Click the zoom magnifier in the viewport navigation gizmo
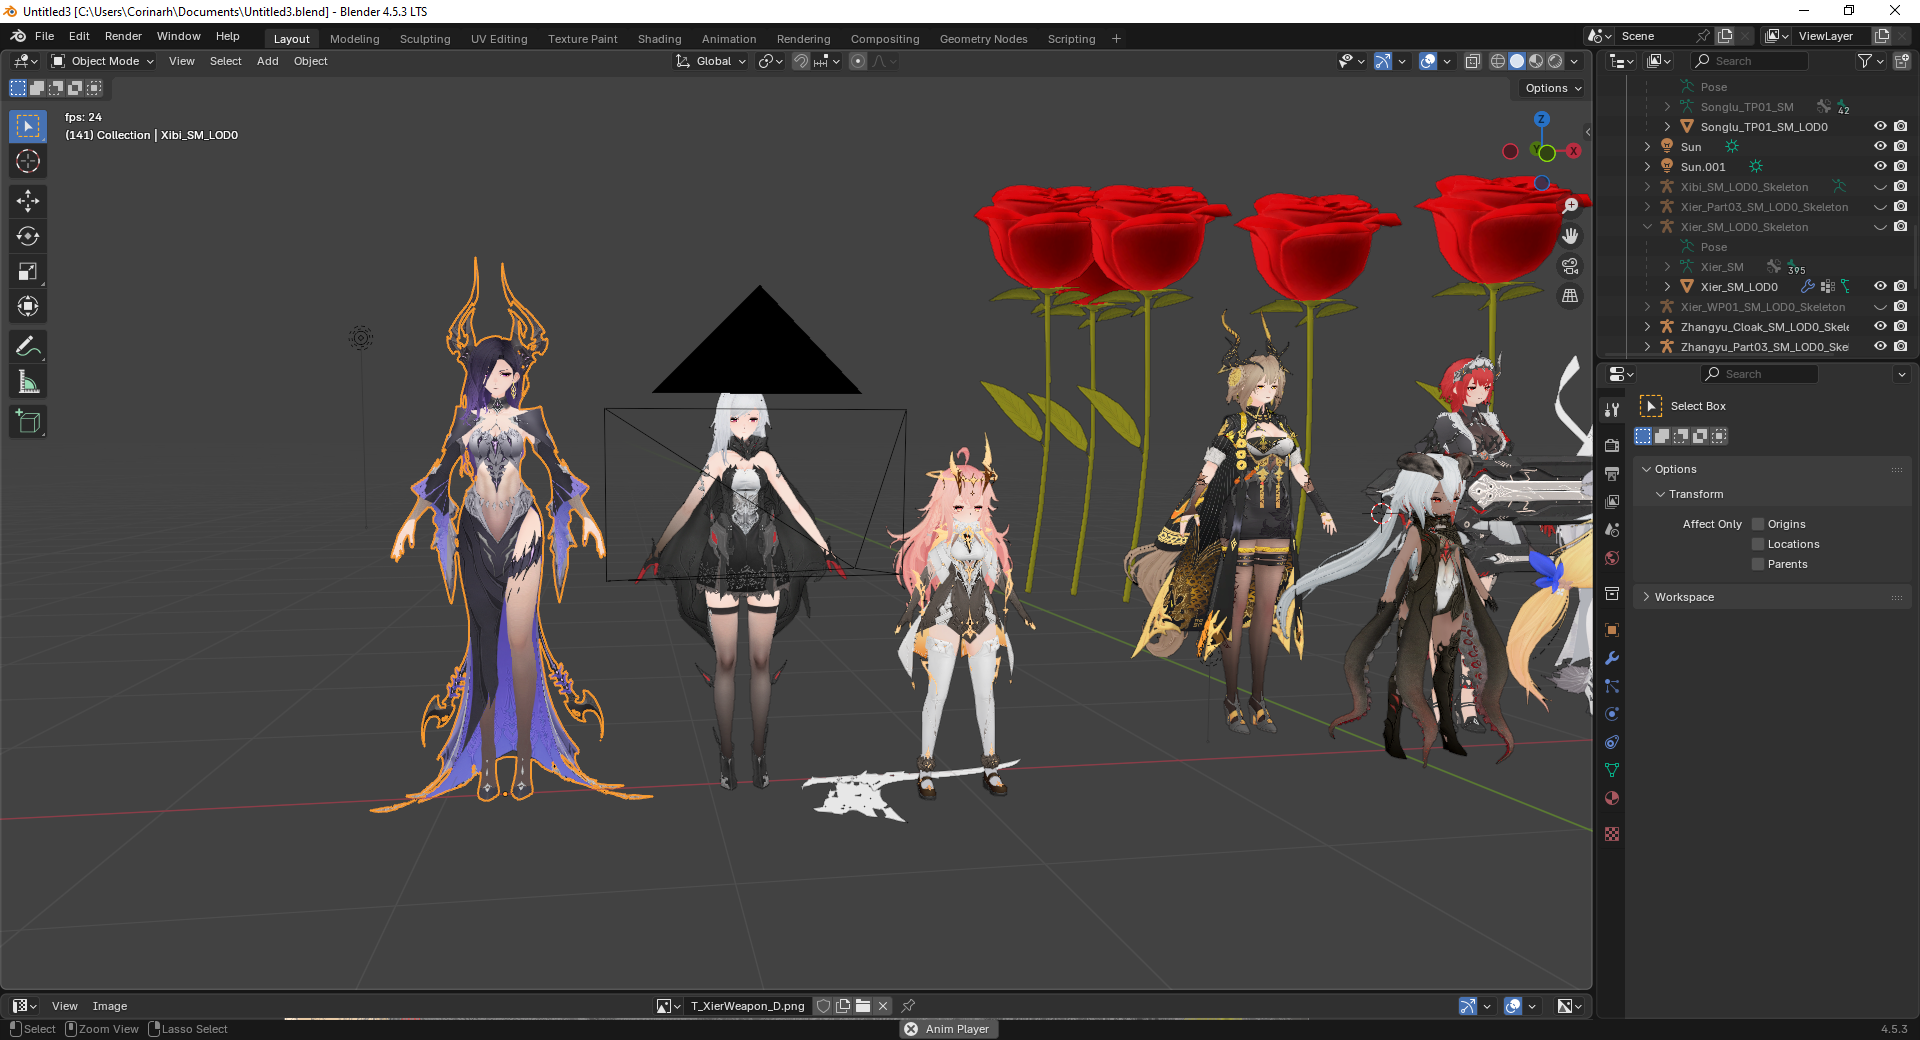Screen dimensions: 1920x1040 [1571, 205]
